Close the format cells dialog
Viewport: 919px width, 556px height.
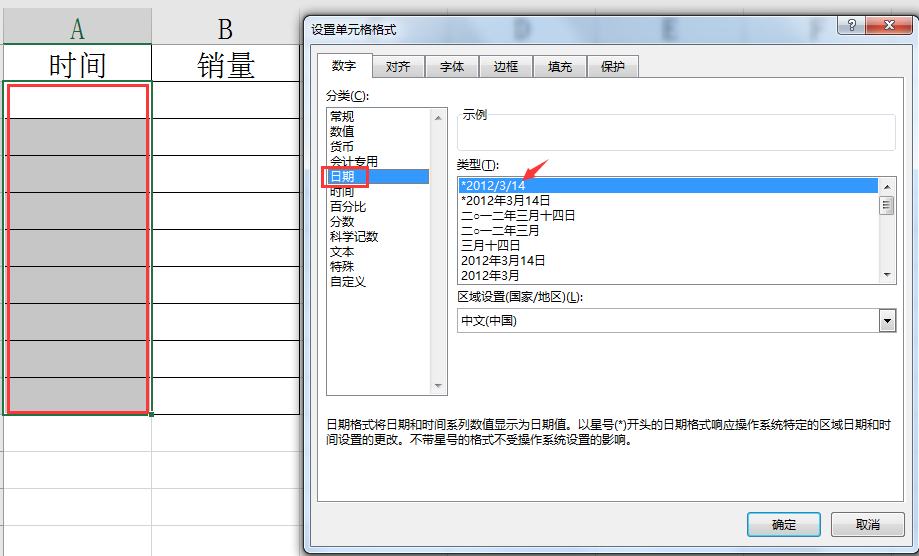point(889,25)
